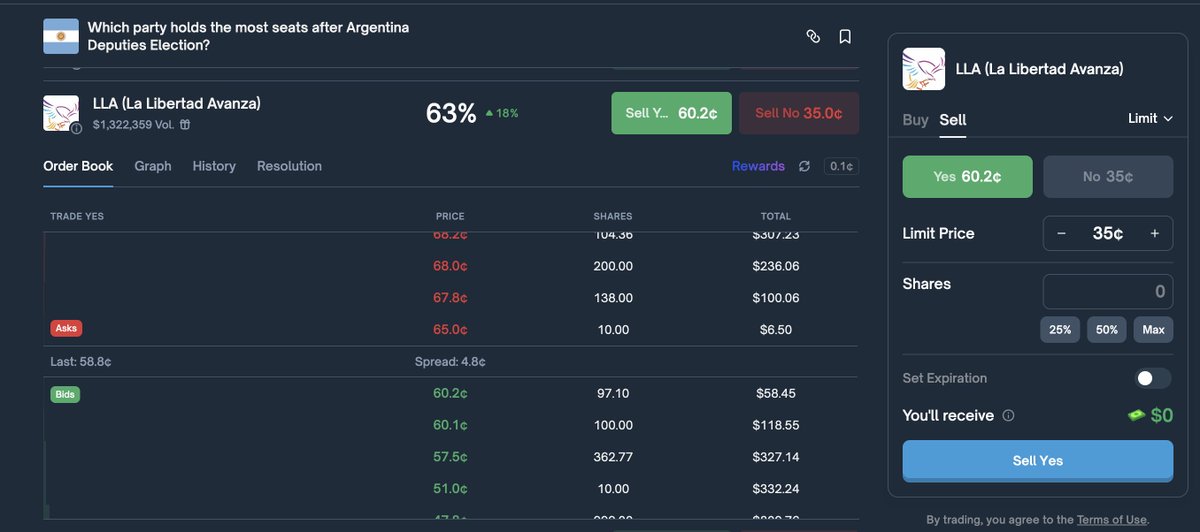The height and width of the screenshot is (532, 1200).
Task: Click the blue Sell Yes submit button
Action: coord(1038,461)
